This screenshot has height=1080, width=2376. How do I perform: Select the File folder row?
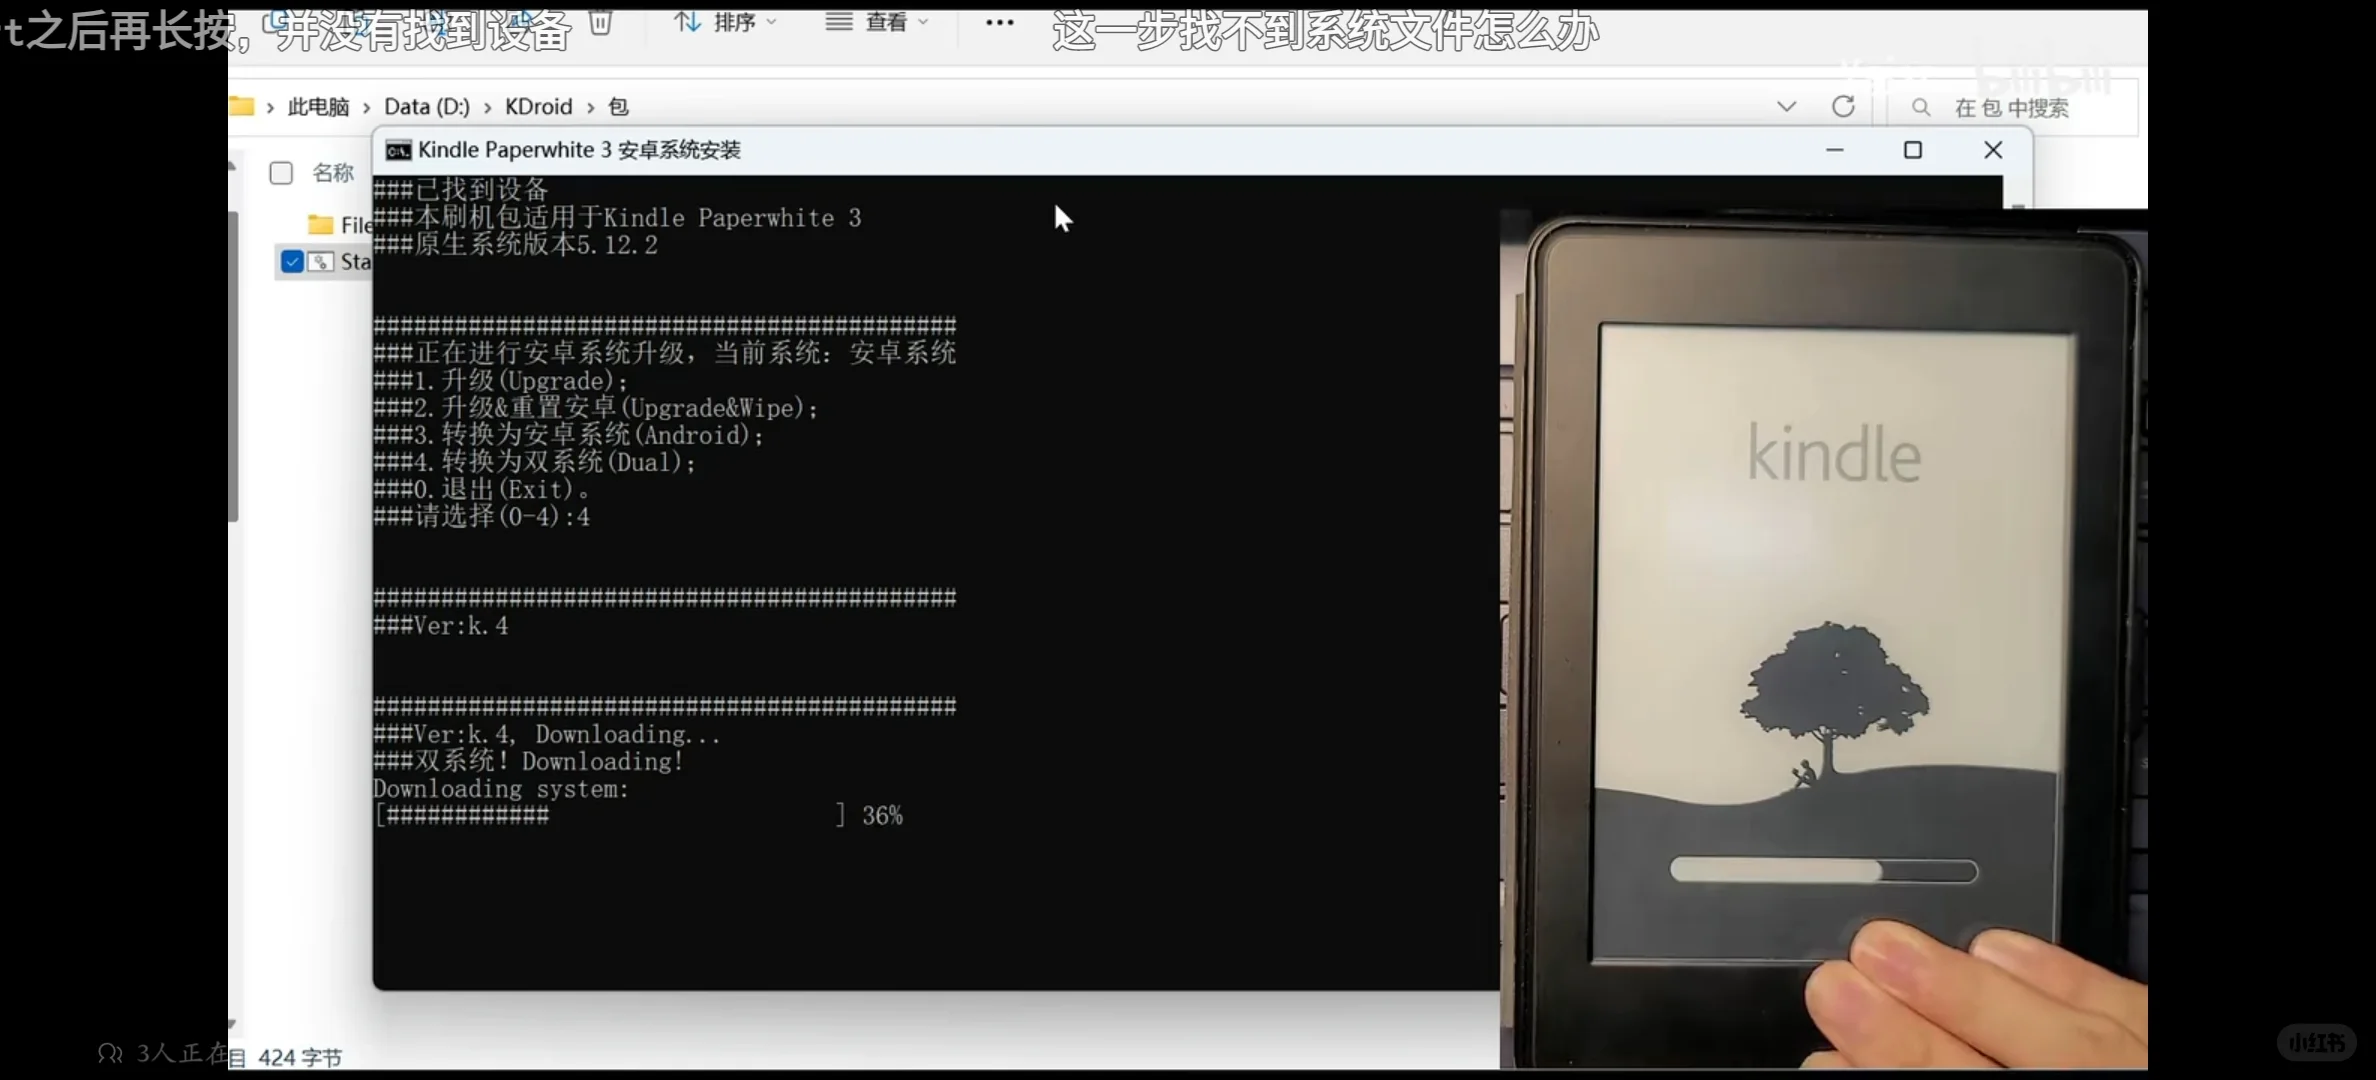[x=338, y=225]
